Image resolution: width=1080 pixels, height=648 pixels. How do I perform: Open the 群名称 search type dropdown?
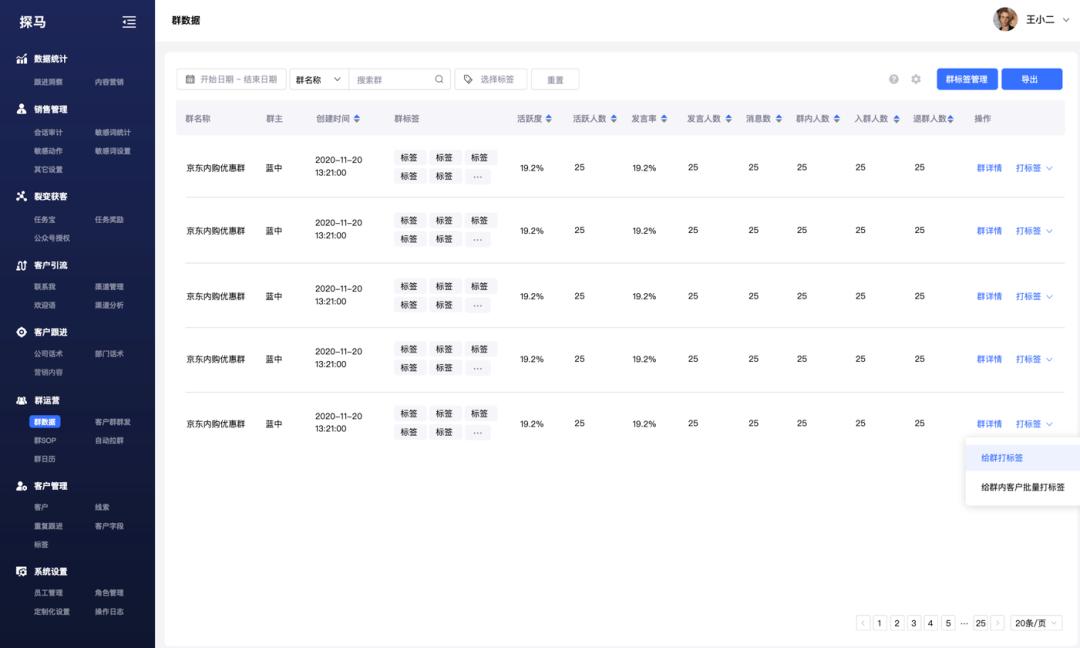tap(318, 79)
